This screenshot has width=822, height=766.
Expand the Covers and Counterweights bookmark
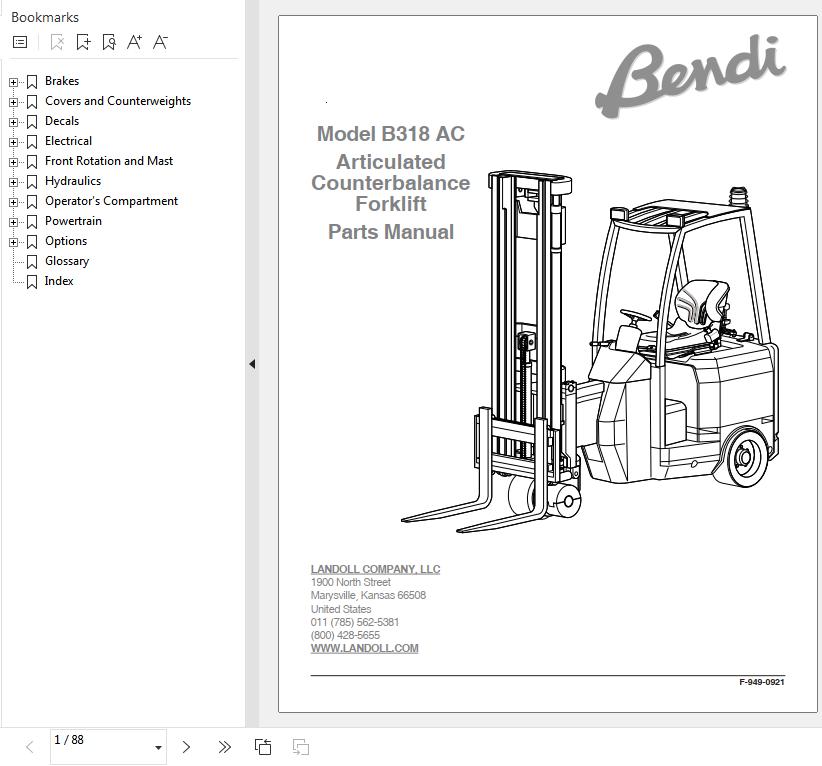[x=13, y=102]
